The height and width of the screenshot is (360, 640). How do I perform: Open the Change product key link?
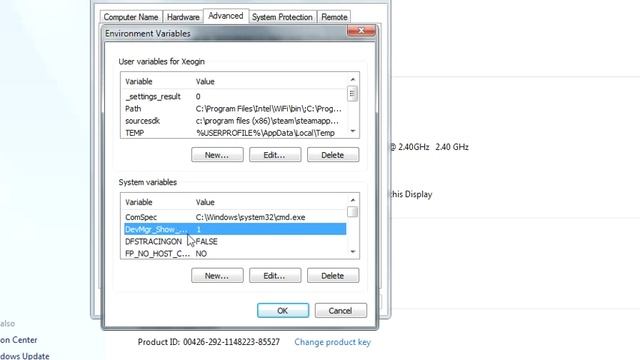(332, 342)
